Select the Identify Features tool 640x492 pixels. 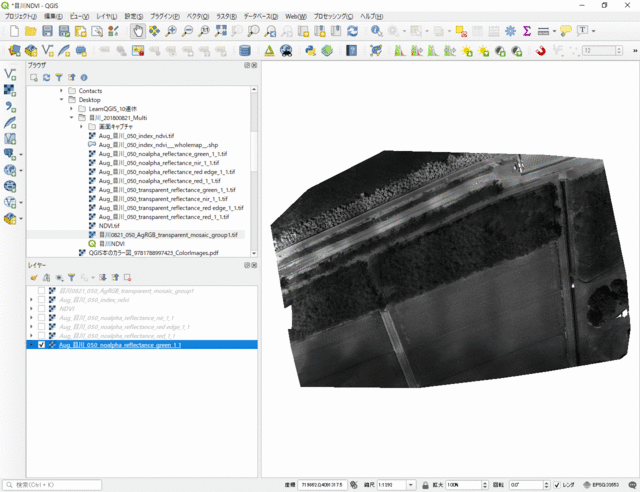point(376,31)
